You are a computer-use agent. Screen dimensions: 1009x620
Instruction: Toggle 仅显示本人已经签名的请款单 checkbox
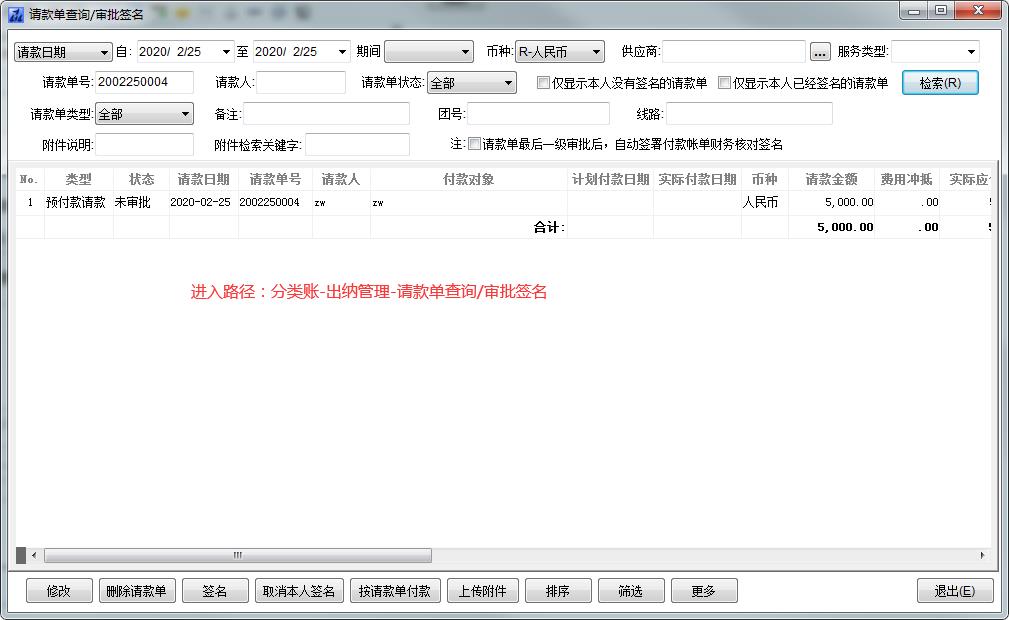725,83
